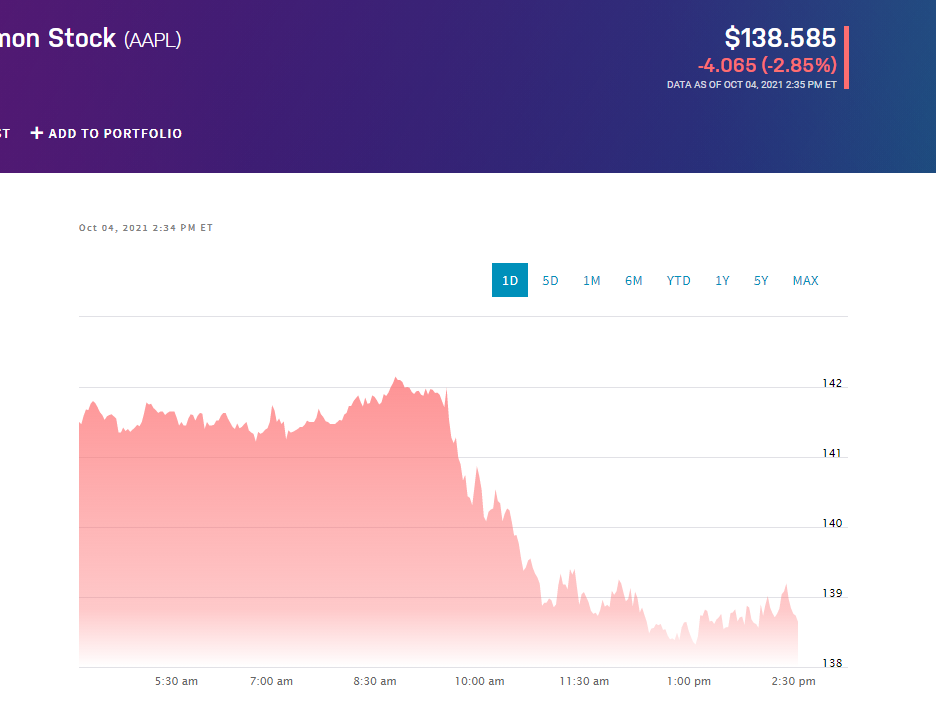Click the (AAPL) ticker symbol in the header
The image size is (936, 728).
152,40
